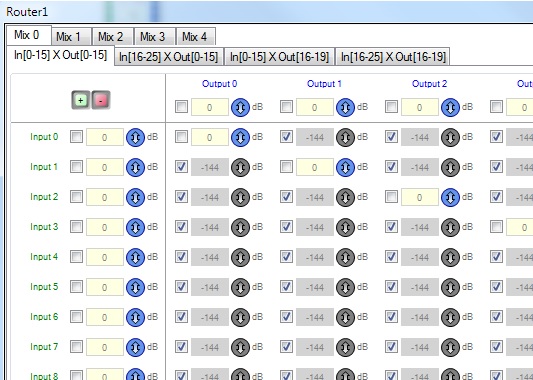Click the Input 1 to Output 1 gain field
533x380 pixels.
(315, 167)
